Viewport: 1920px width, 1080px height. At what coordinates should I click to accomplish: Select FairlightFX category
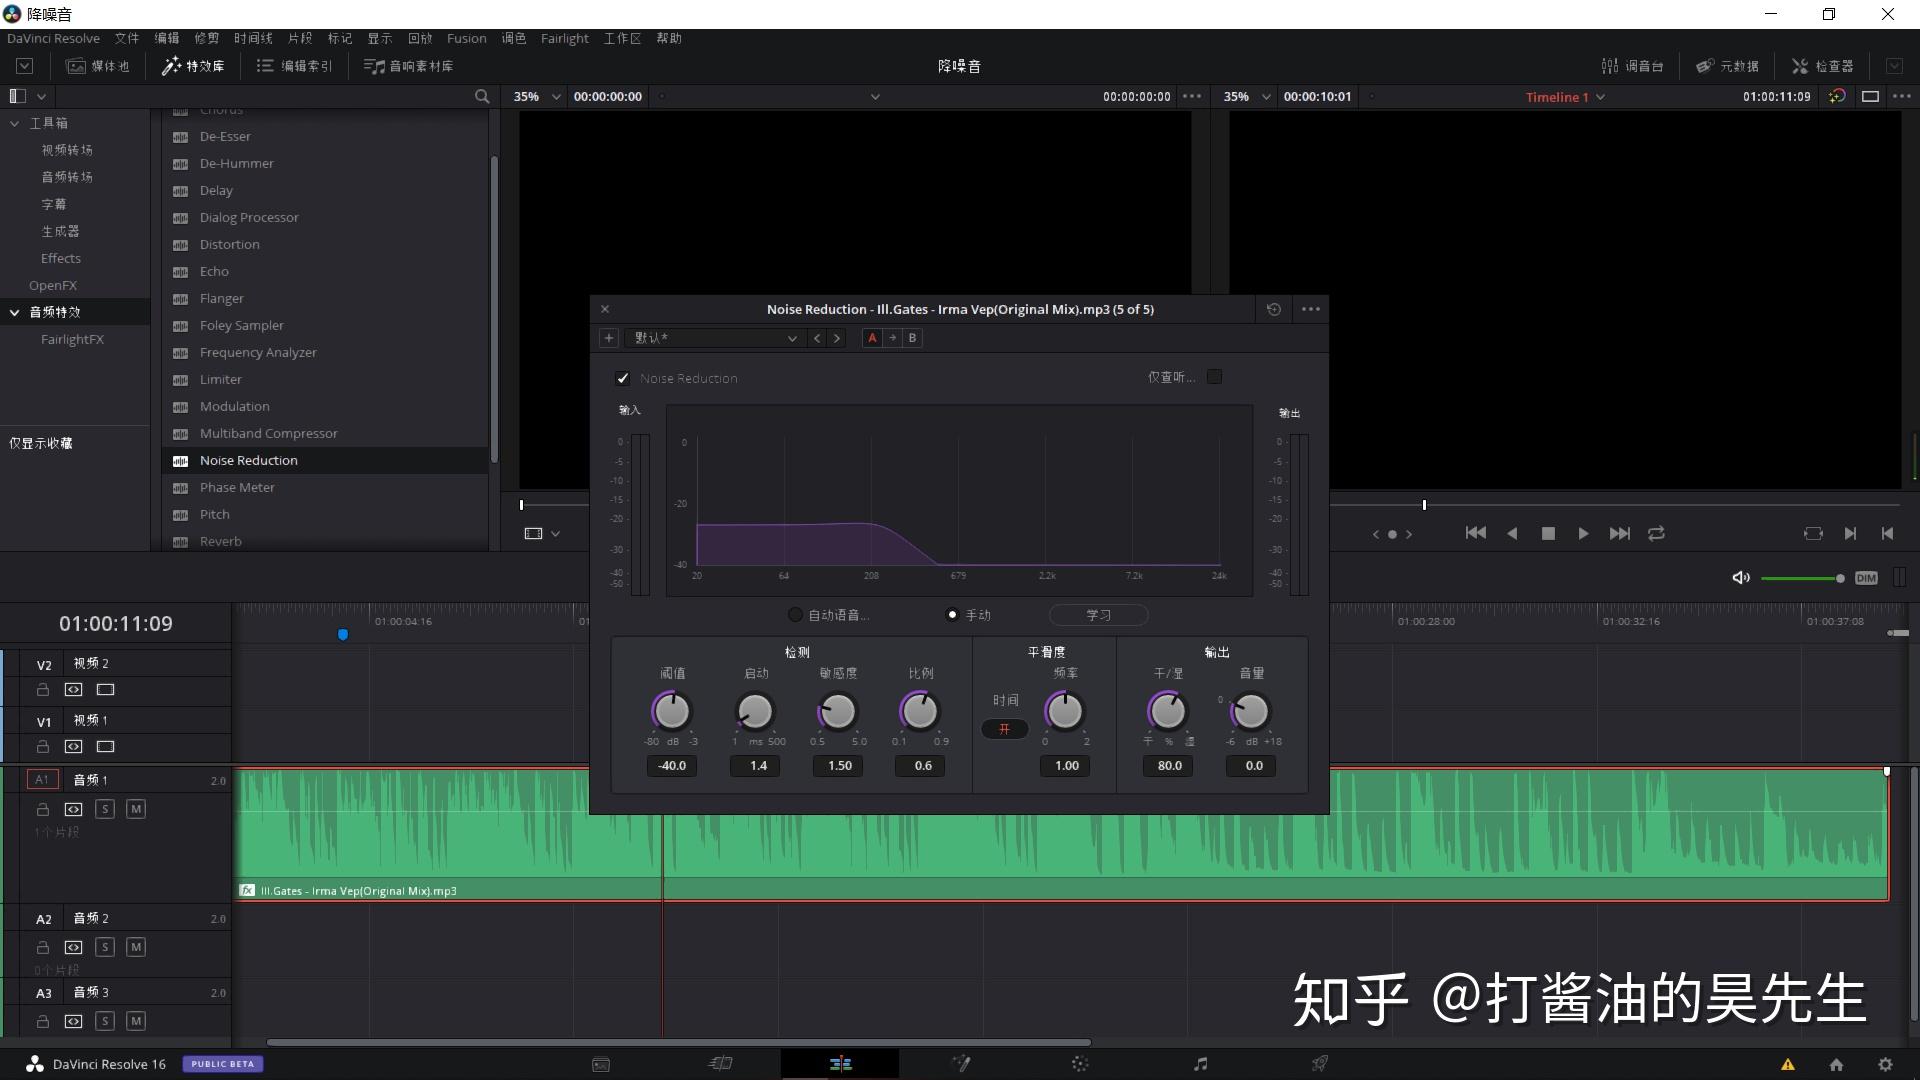pyautogui.click(x=72, y=339)
